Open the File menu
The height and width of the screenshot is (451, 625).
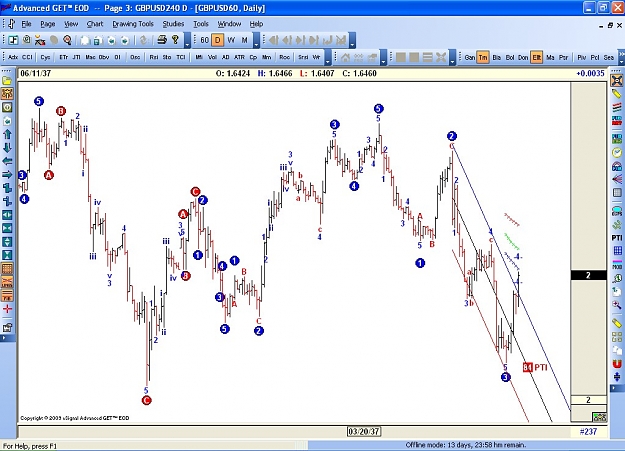pos(26,24)
